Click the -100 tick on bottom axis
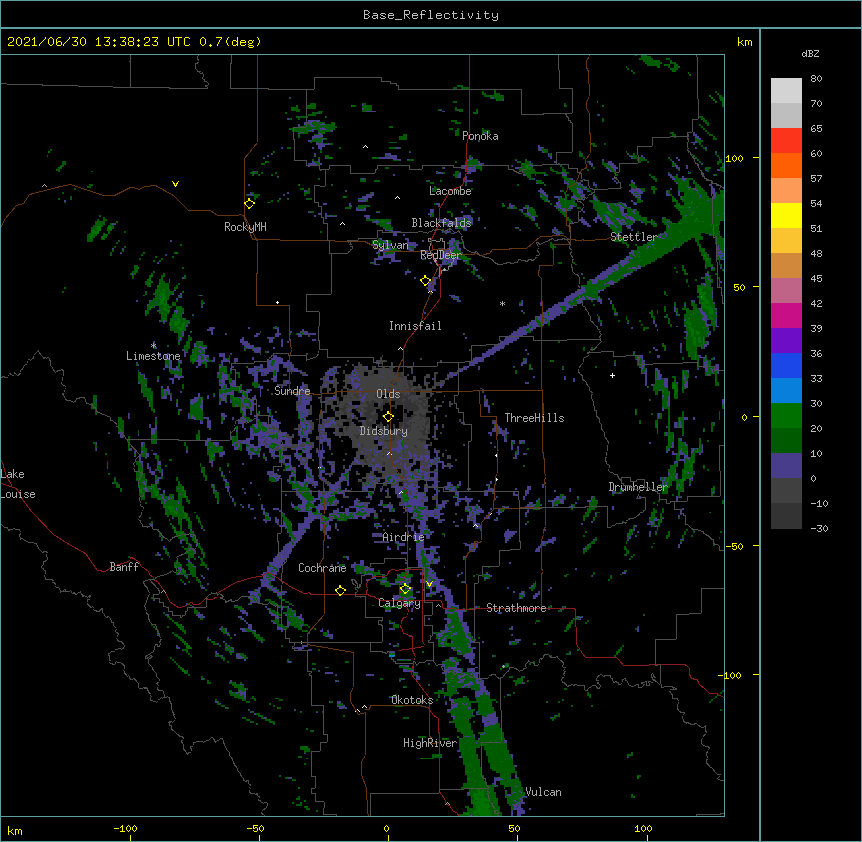The image size is (862, 842). [x=125, y=828]
